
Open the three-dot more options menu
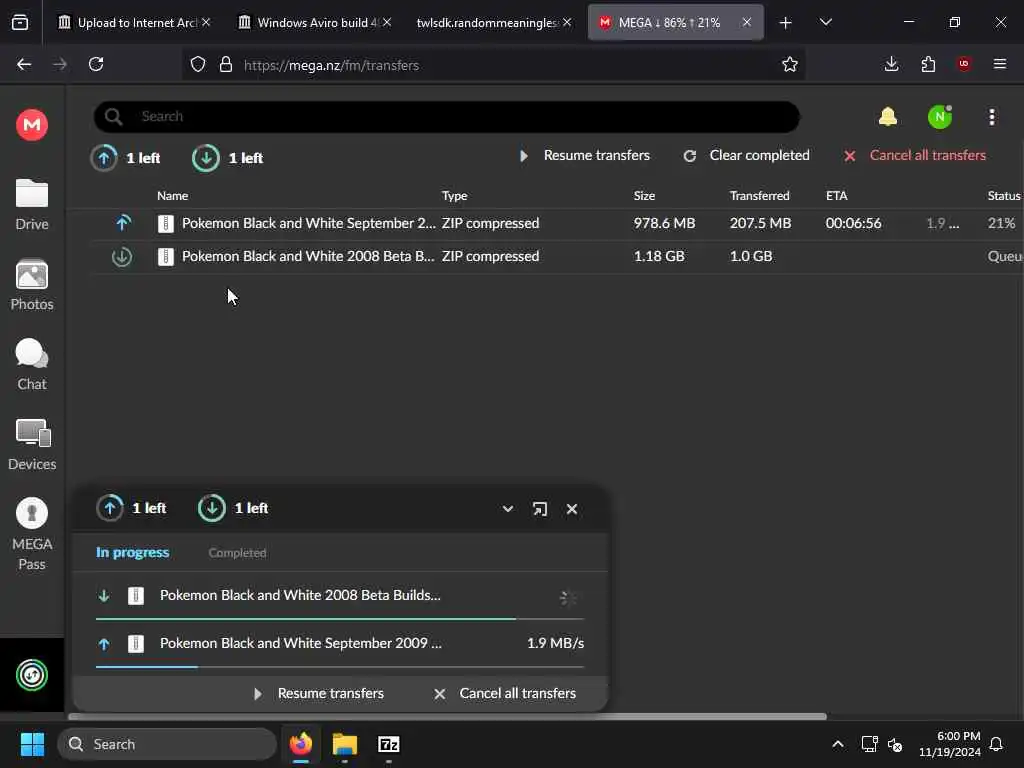pyautogui.click(x=992, y=117)
